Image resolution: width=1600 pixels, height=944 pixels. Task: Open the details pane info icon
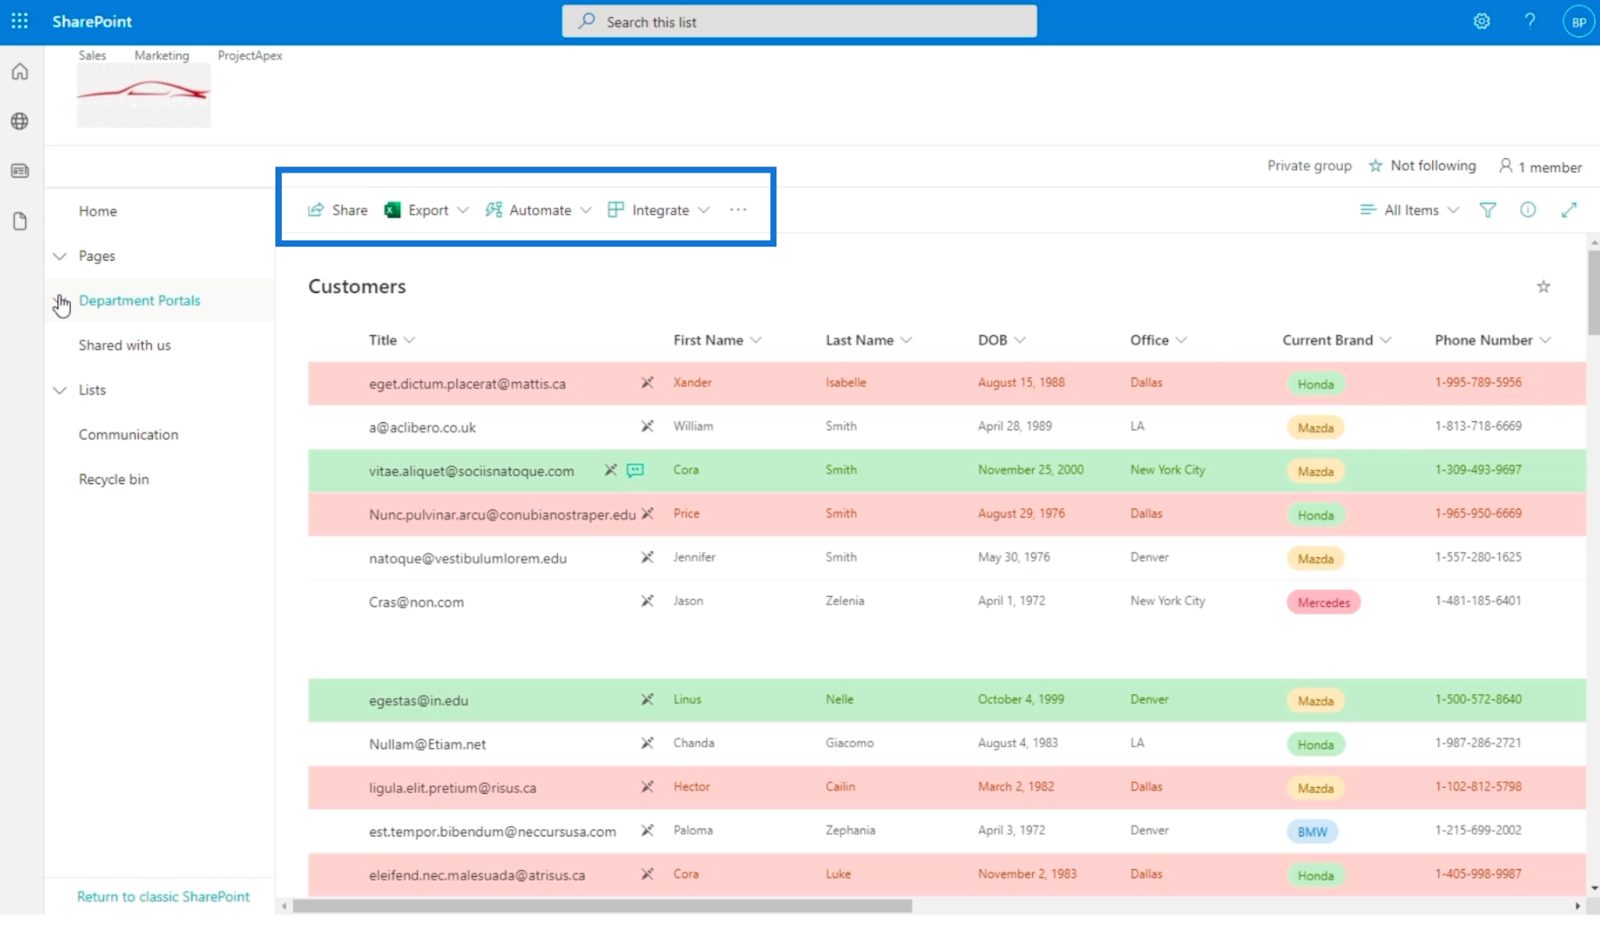[1527, 210]
